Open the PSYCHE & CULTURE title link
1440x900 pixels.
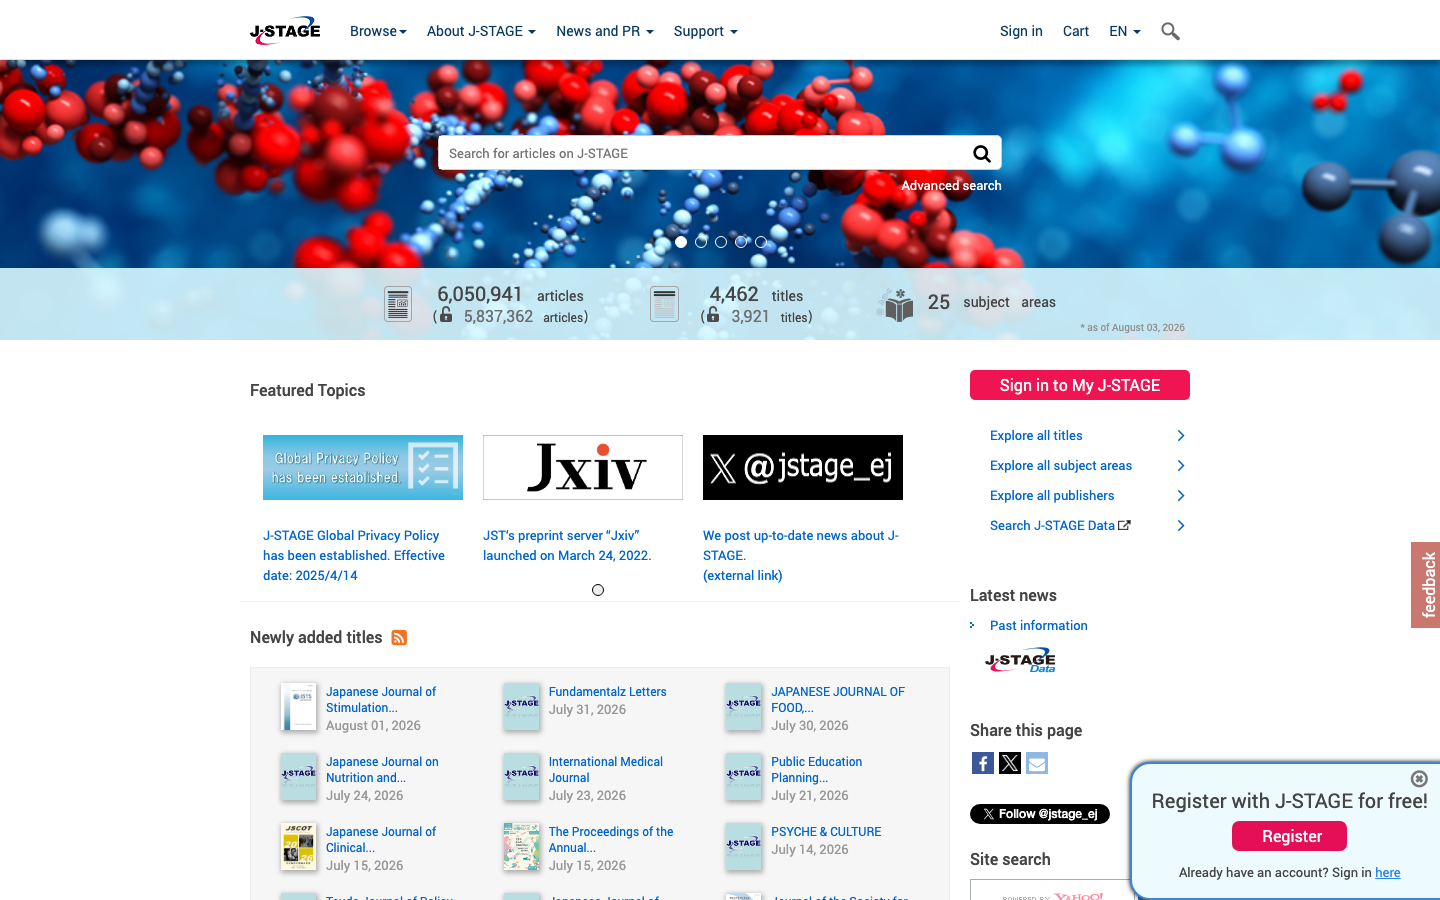click(826, 832)
